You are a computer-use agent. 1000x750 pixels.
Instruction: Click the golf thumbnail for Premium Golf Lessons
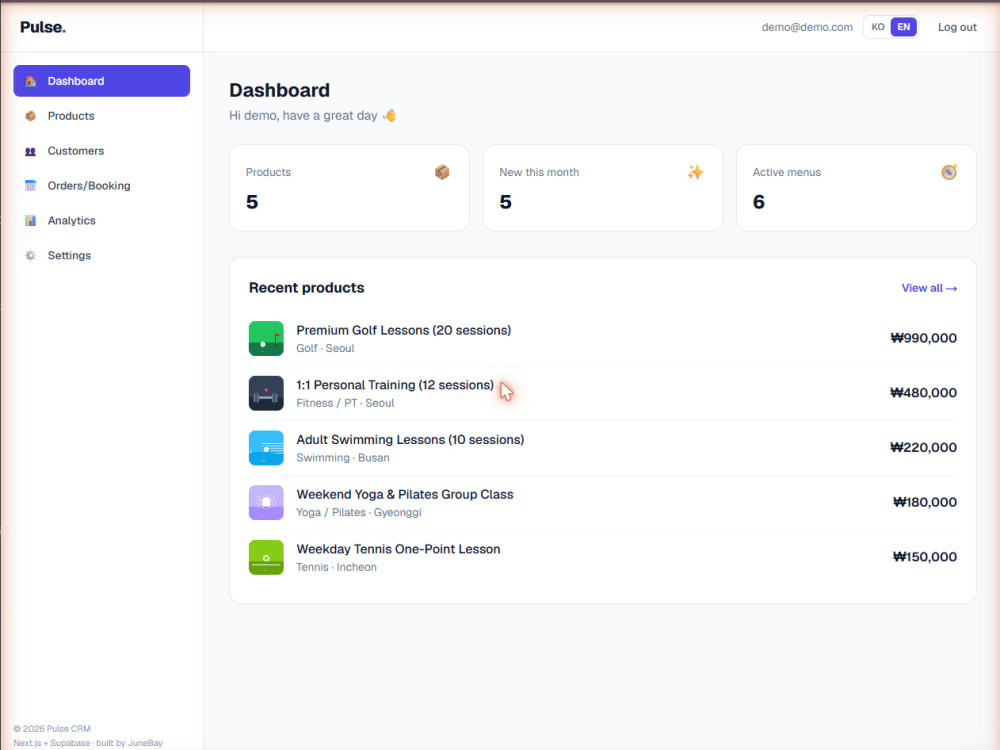tap(266, 338)
